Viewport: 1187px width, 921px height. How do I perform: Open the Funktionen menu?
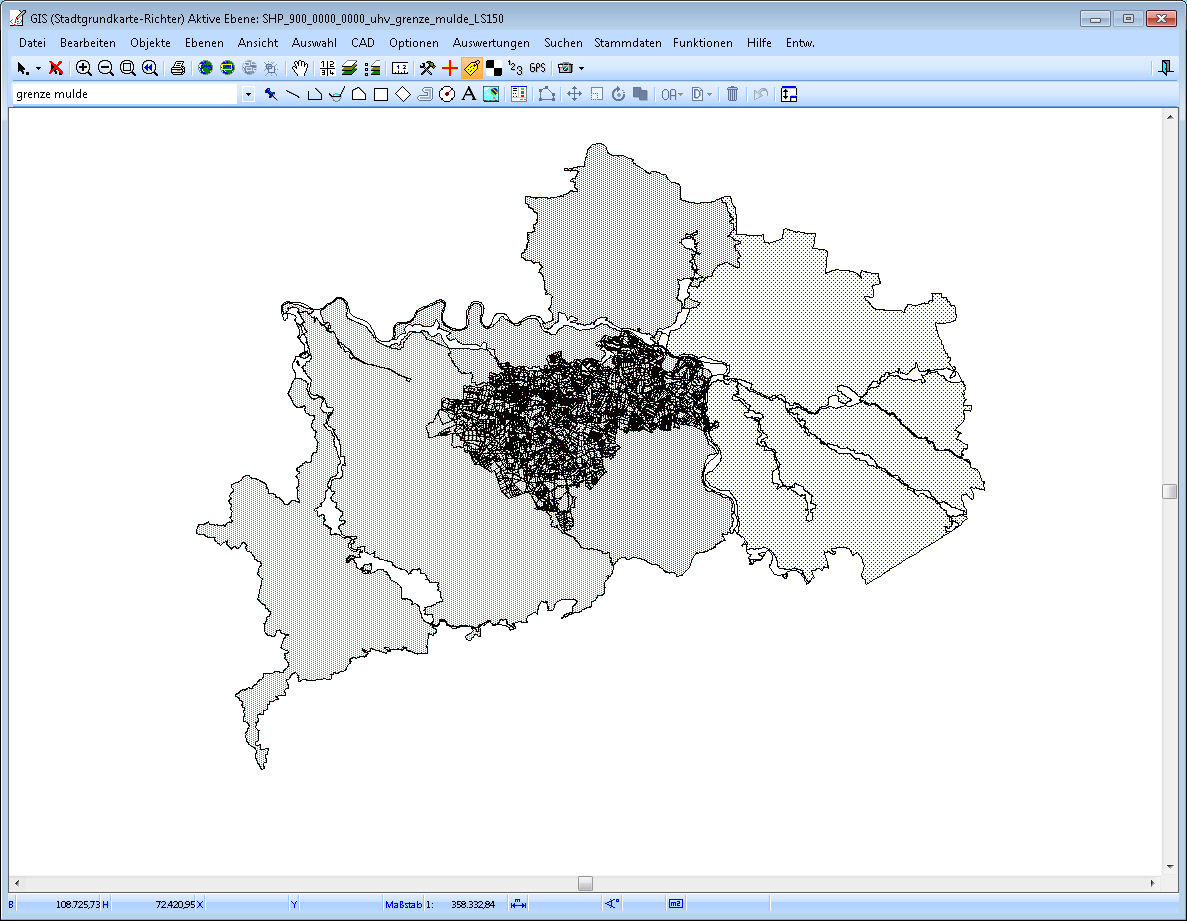[x=703, y=43]
